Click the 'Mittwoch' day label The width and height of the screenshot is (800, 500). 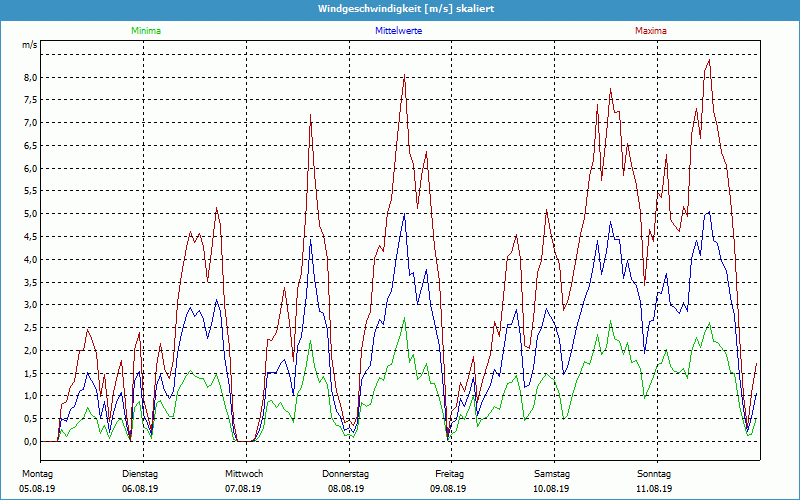[x=244, y=474]
